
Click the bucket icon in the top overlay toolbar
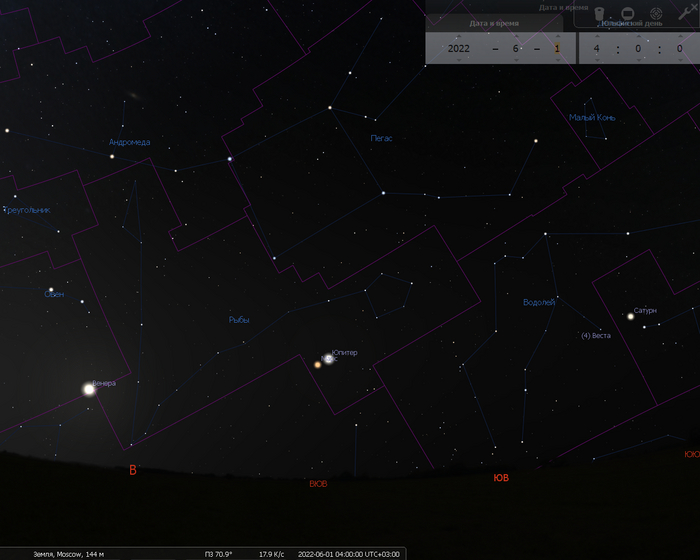point(599,14)
